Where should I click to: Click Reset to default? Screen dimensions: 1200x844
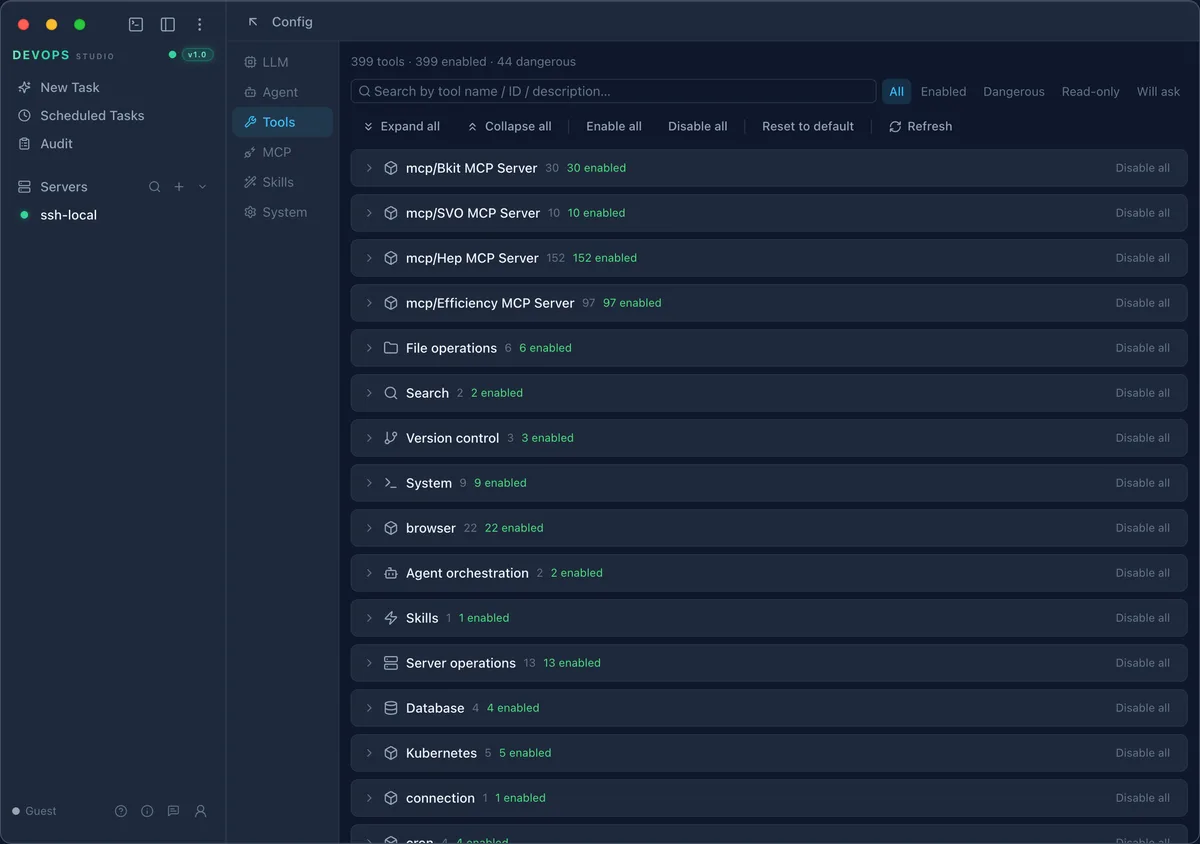(808, 126)
